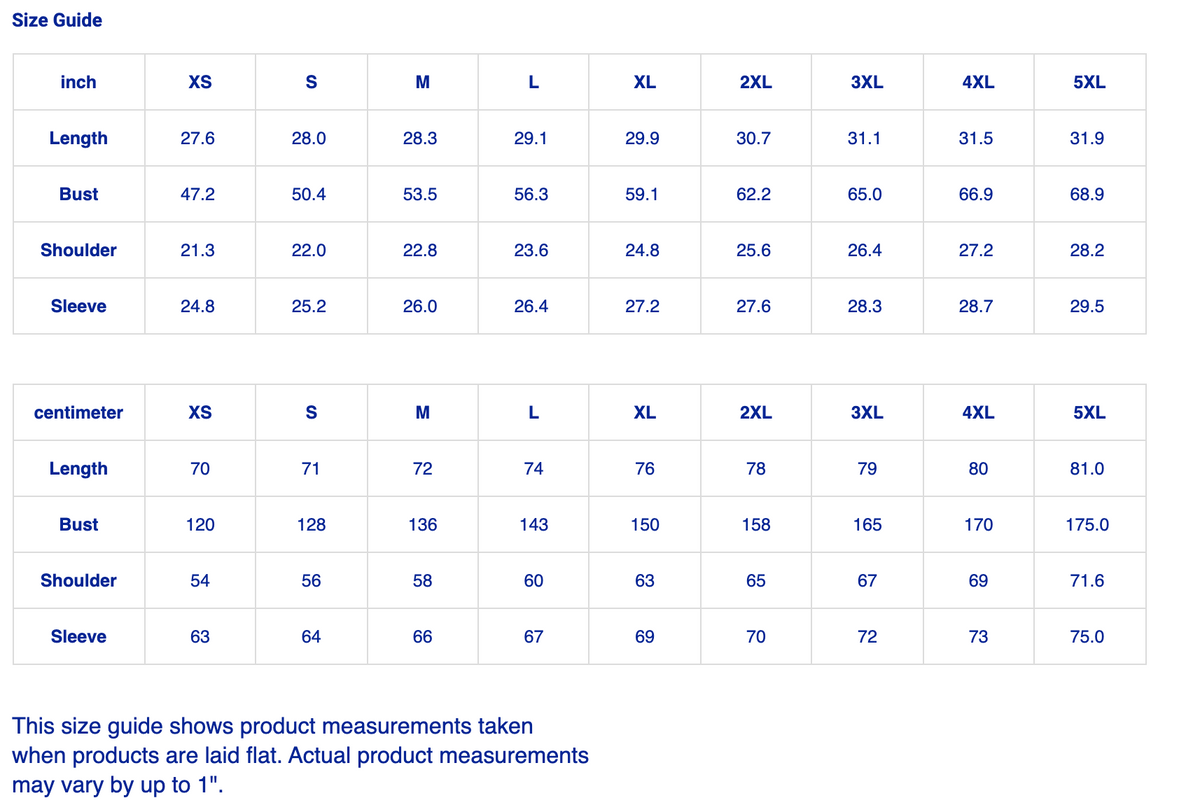This screenshot has height=805, width=1200.
Task: Click the 175.0 bust value in centimeters
Action: click(1087, 524)
